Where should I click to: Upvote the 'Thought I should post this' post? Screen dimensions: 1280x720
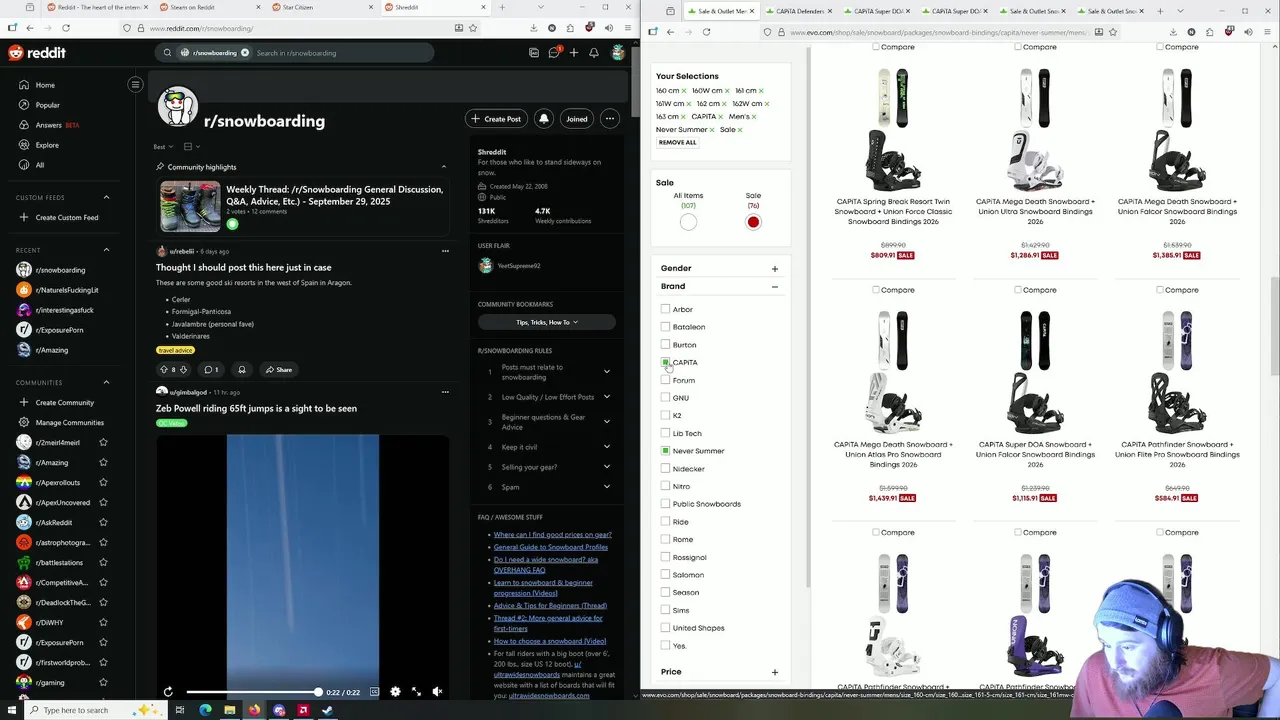164,370
